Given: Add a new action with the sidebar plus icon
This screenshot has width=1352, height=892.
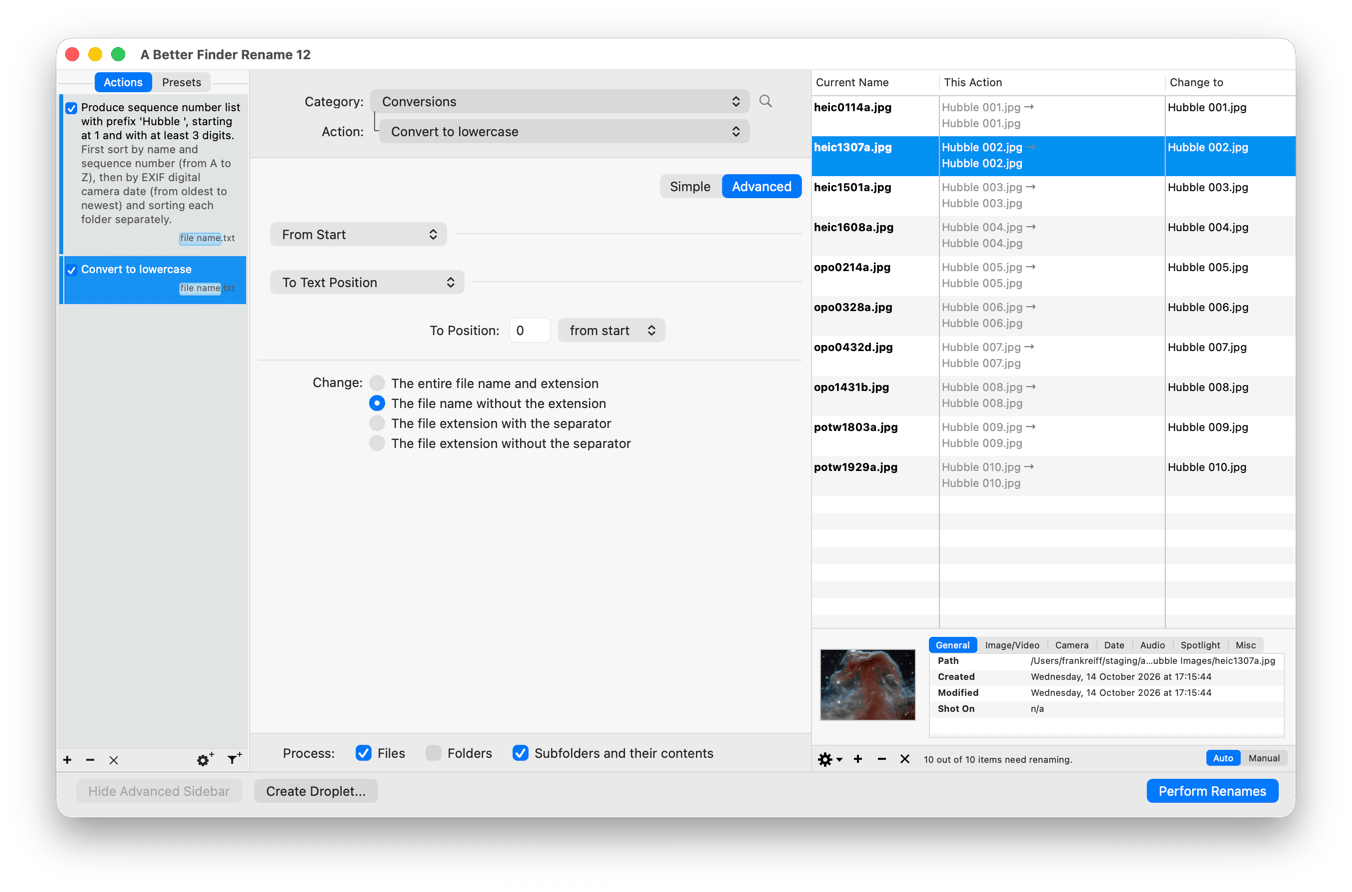Looking at the screenshot, I should coord(67,760).
